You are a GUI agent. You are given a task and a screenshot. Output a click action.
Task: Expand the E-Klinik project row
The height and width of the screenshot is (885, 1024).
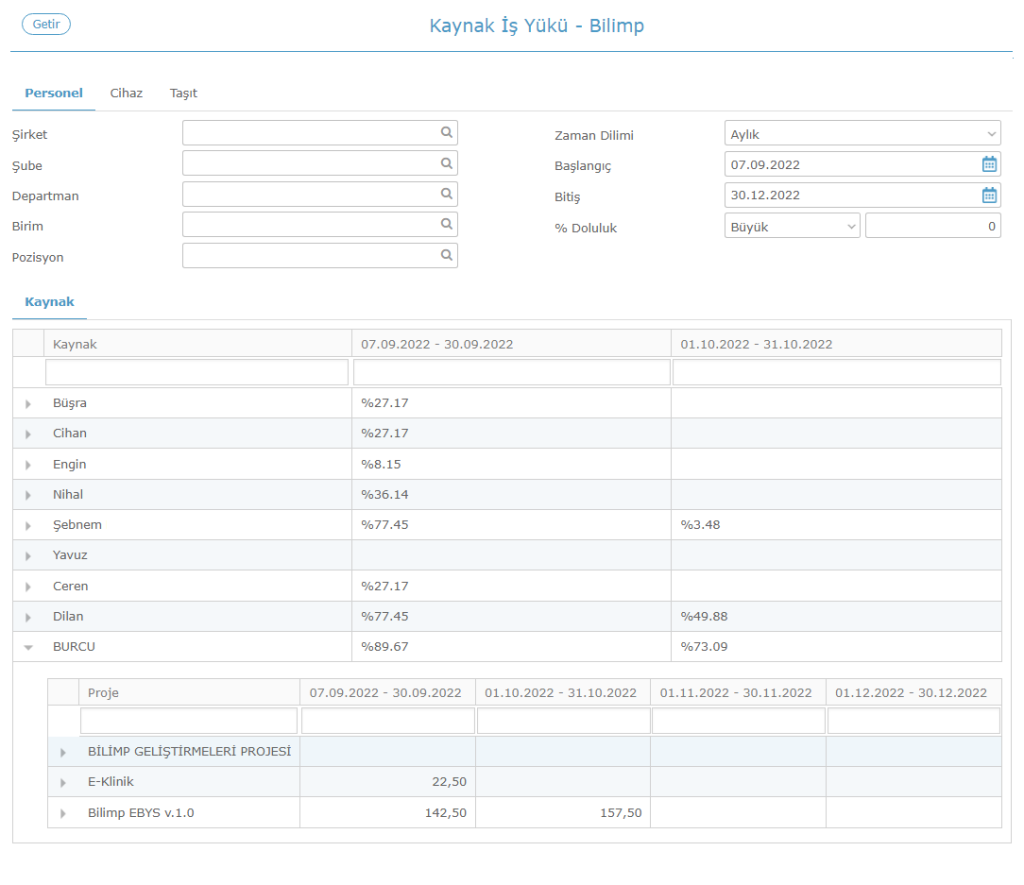[x=64, y=783]
